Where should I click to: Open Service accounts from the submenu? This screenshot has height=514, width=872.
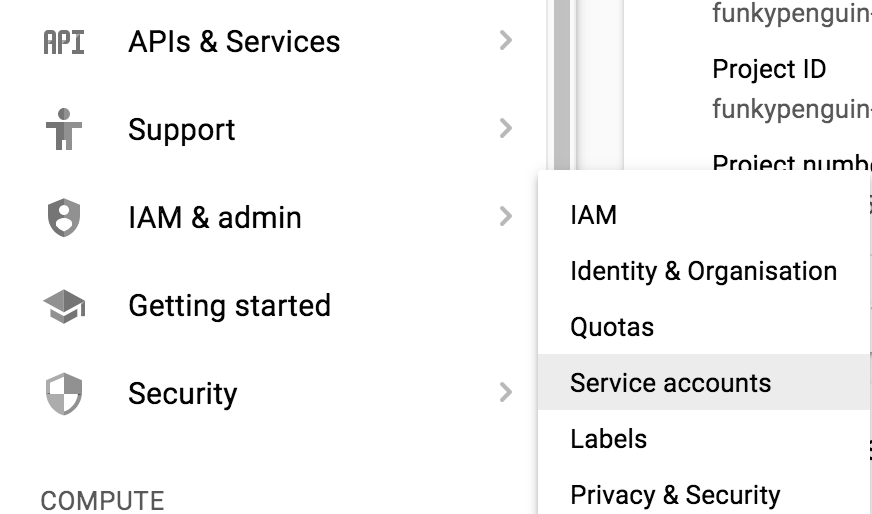click(x=670, y=383)
